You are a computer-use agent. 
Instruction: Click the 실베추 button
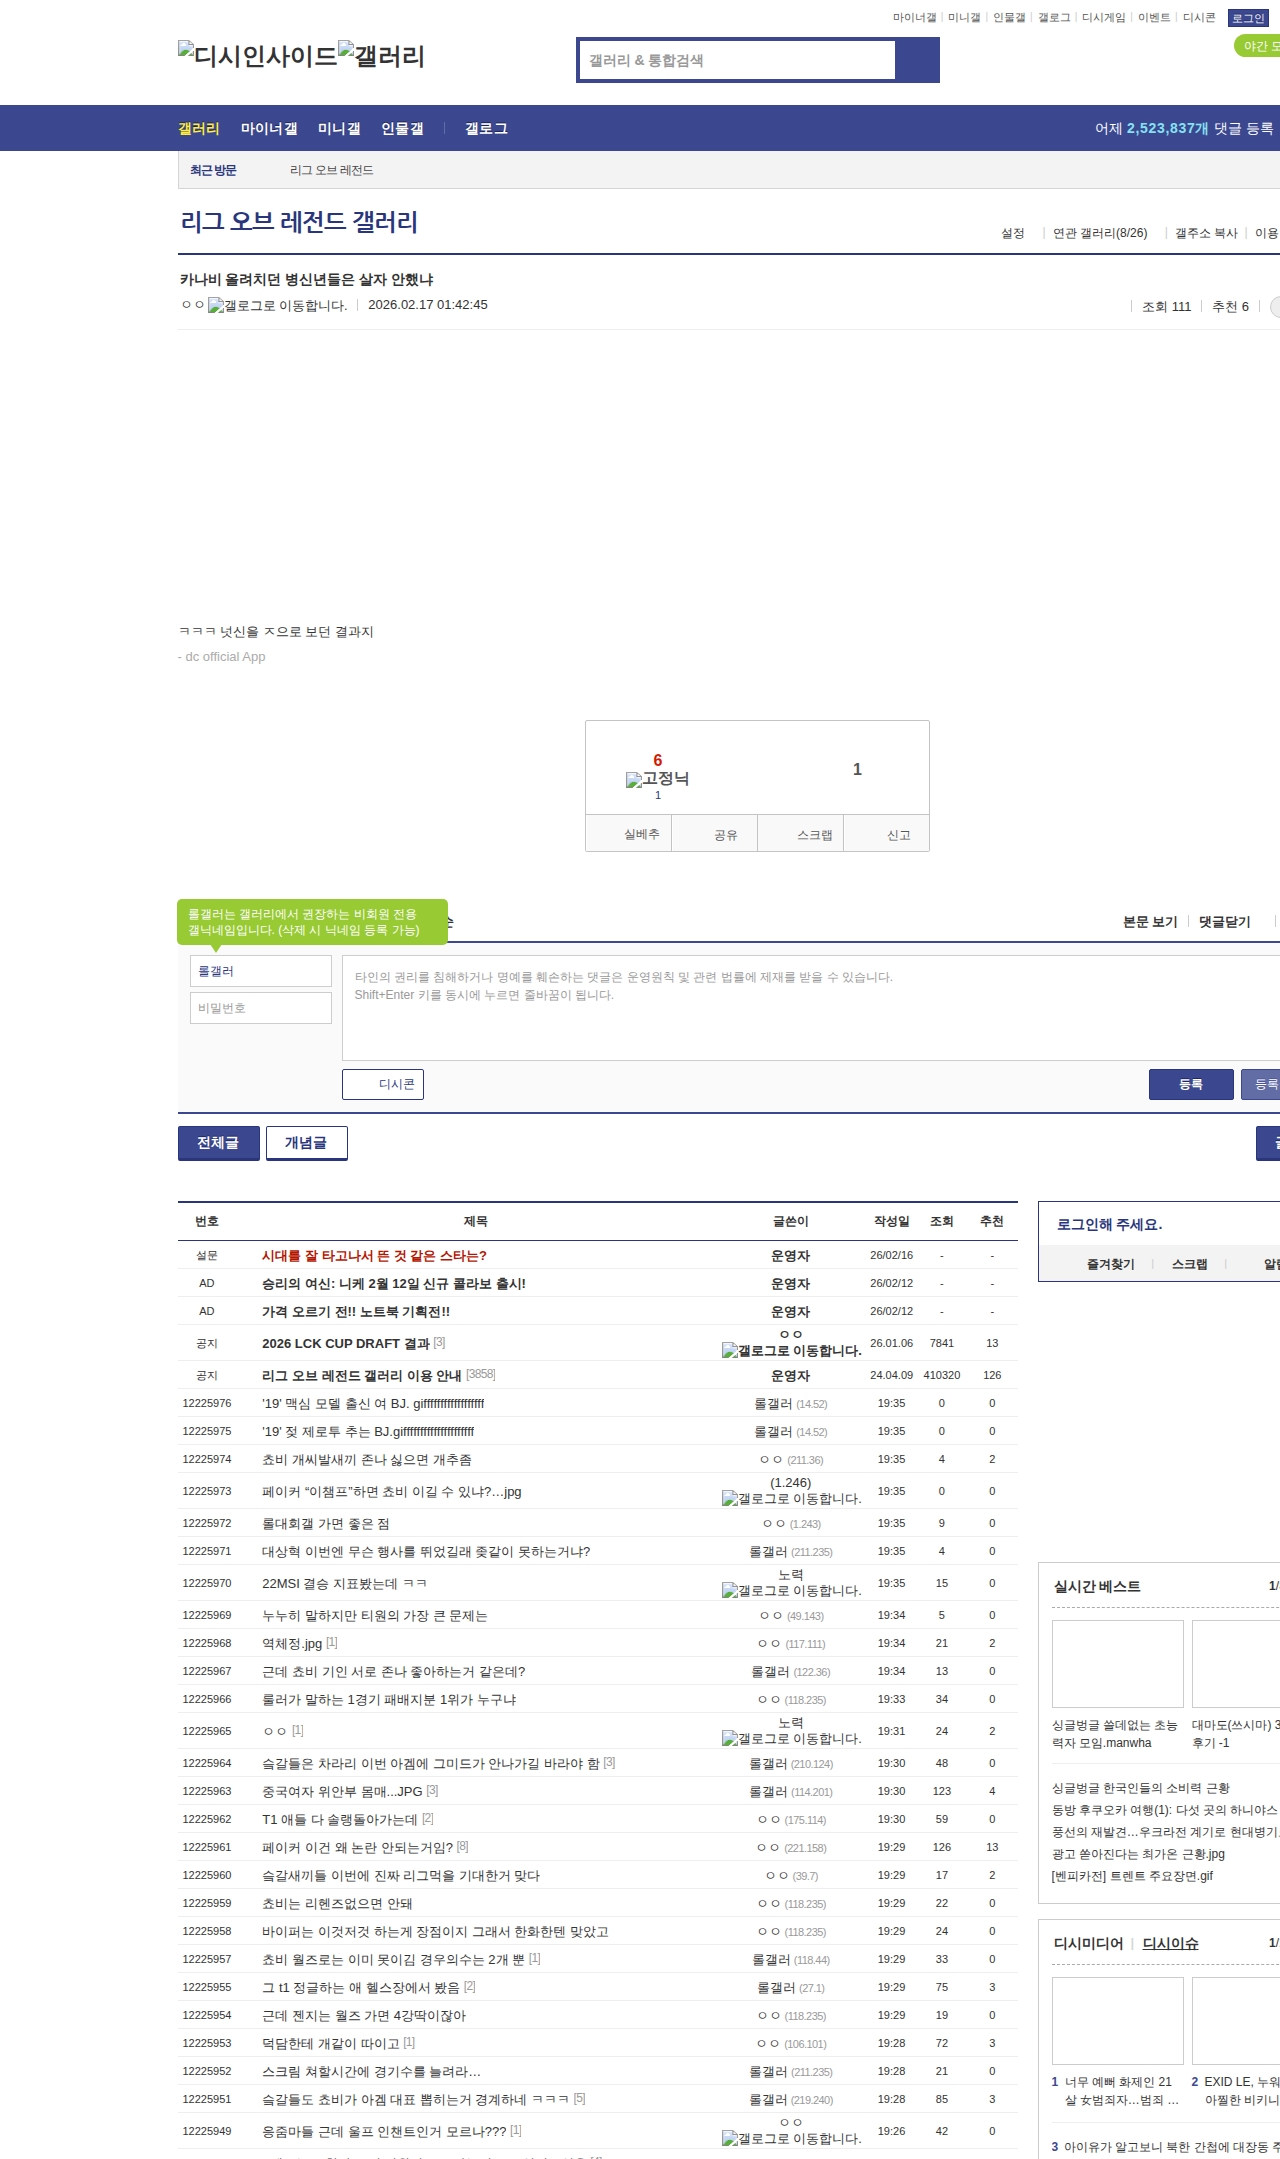pos(629,834)
